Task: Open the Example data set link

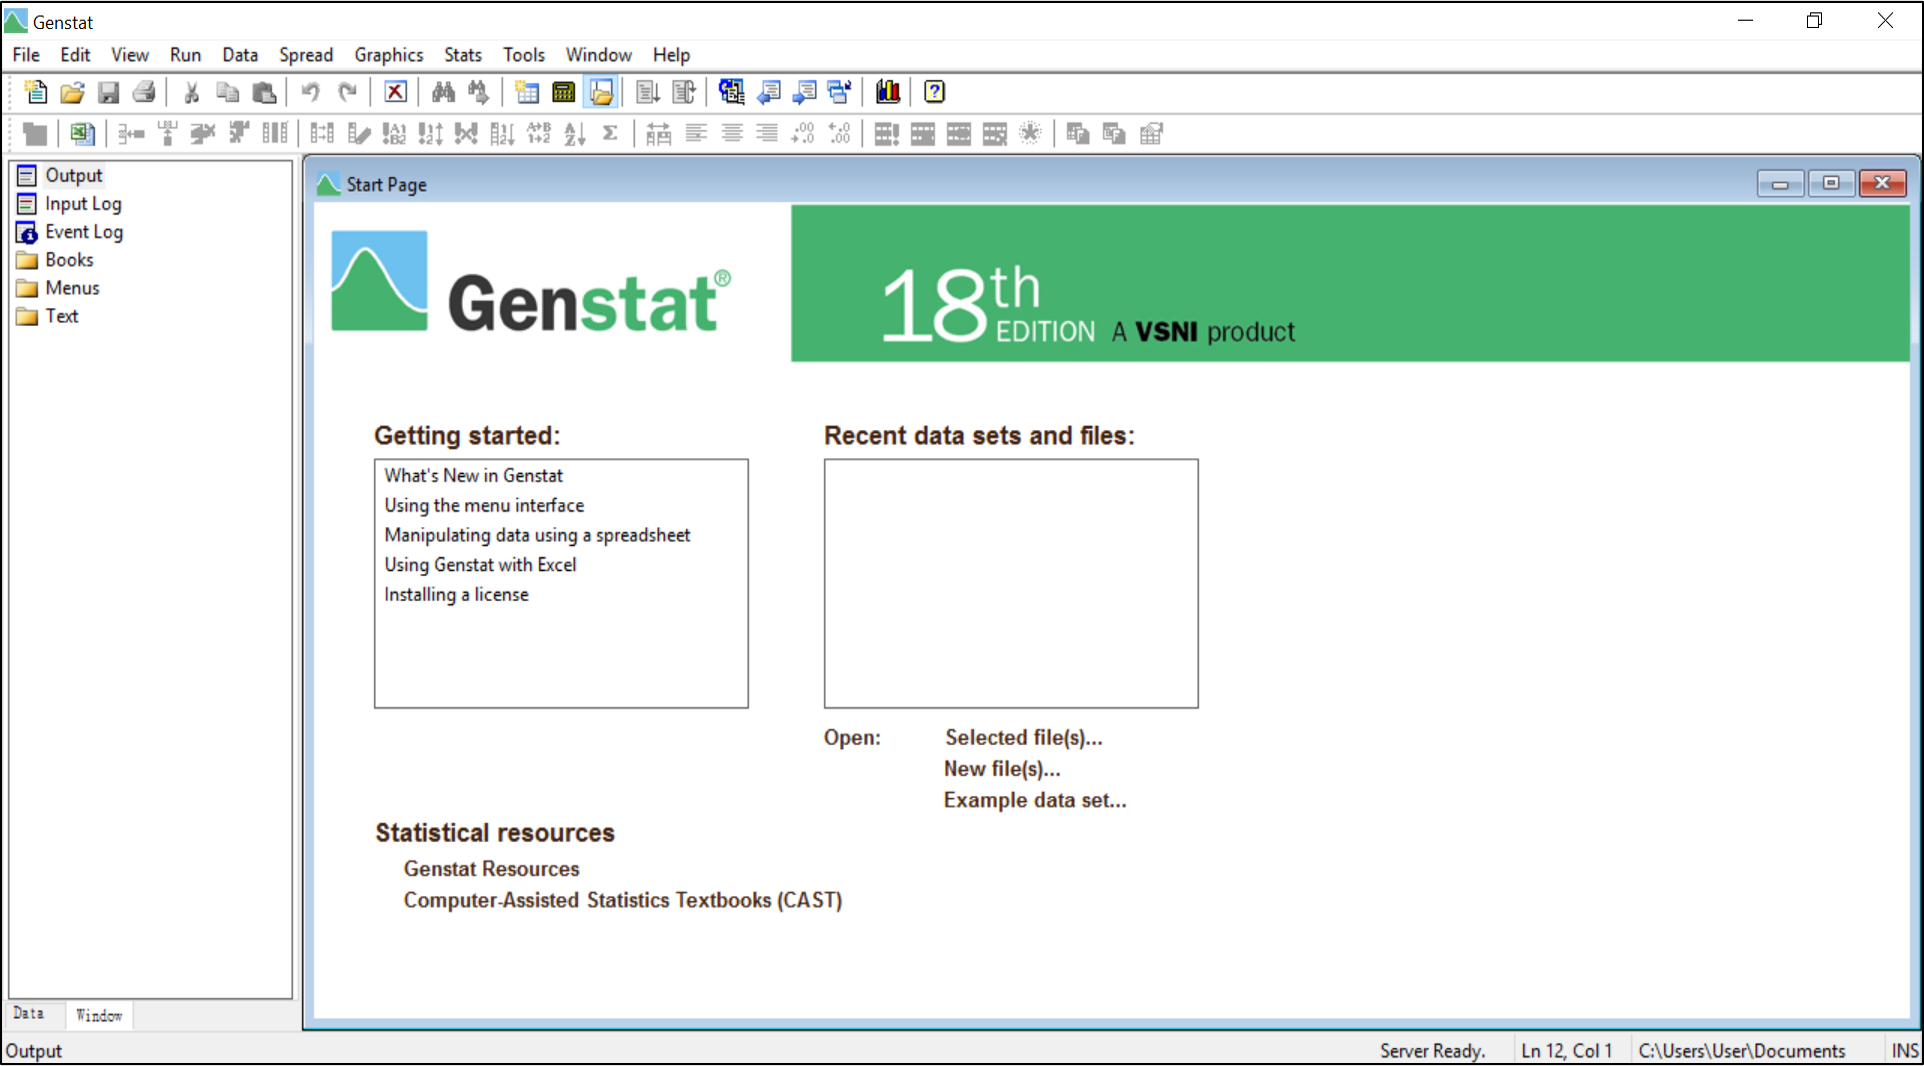Action: [1034, 800]
